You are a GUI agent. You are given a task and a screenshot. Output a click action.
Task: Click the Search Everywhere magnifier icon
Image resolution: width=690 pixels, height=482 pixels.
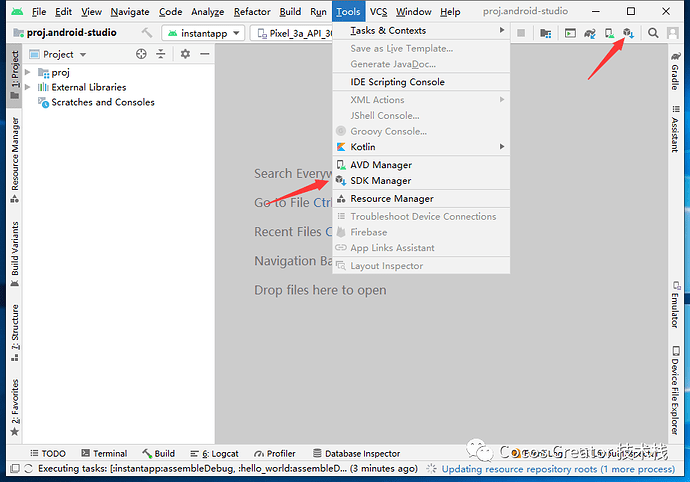click(x=653, y=33)
